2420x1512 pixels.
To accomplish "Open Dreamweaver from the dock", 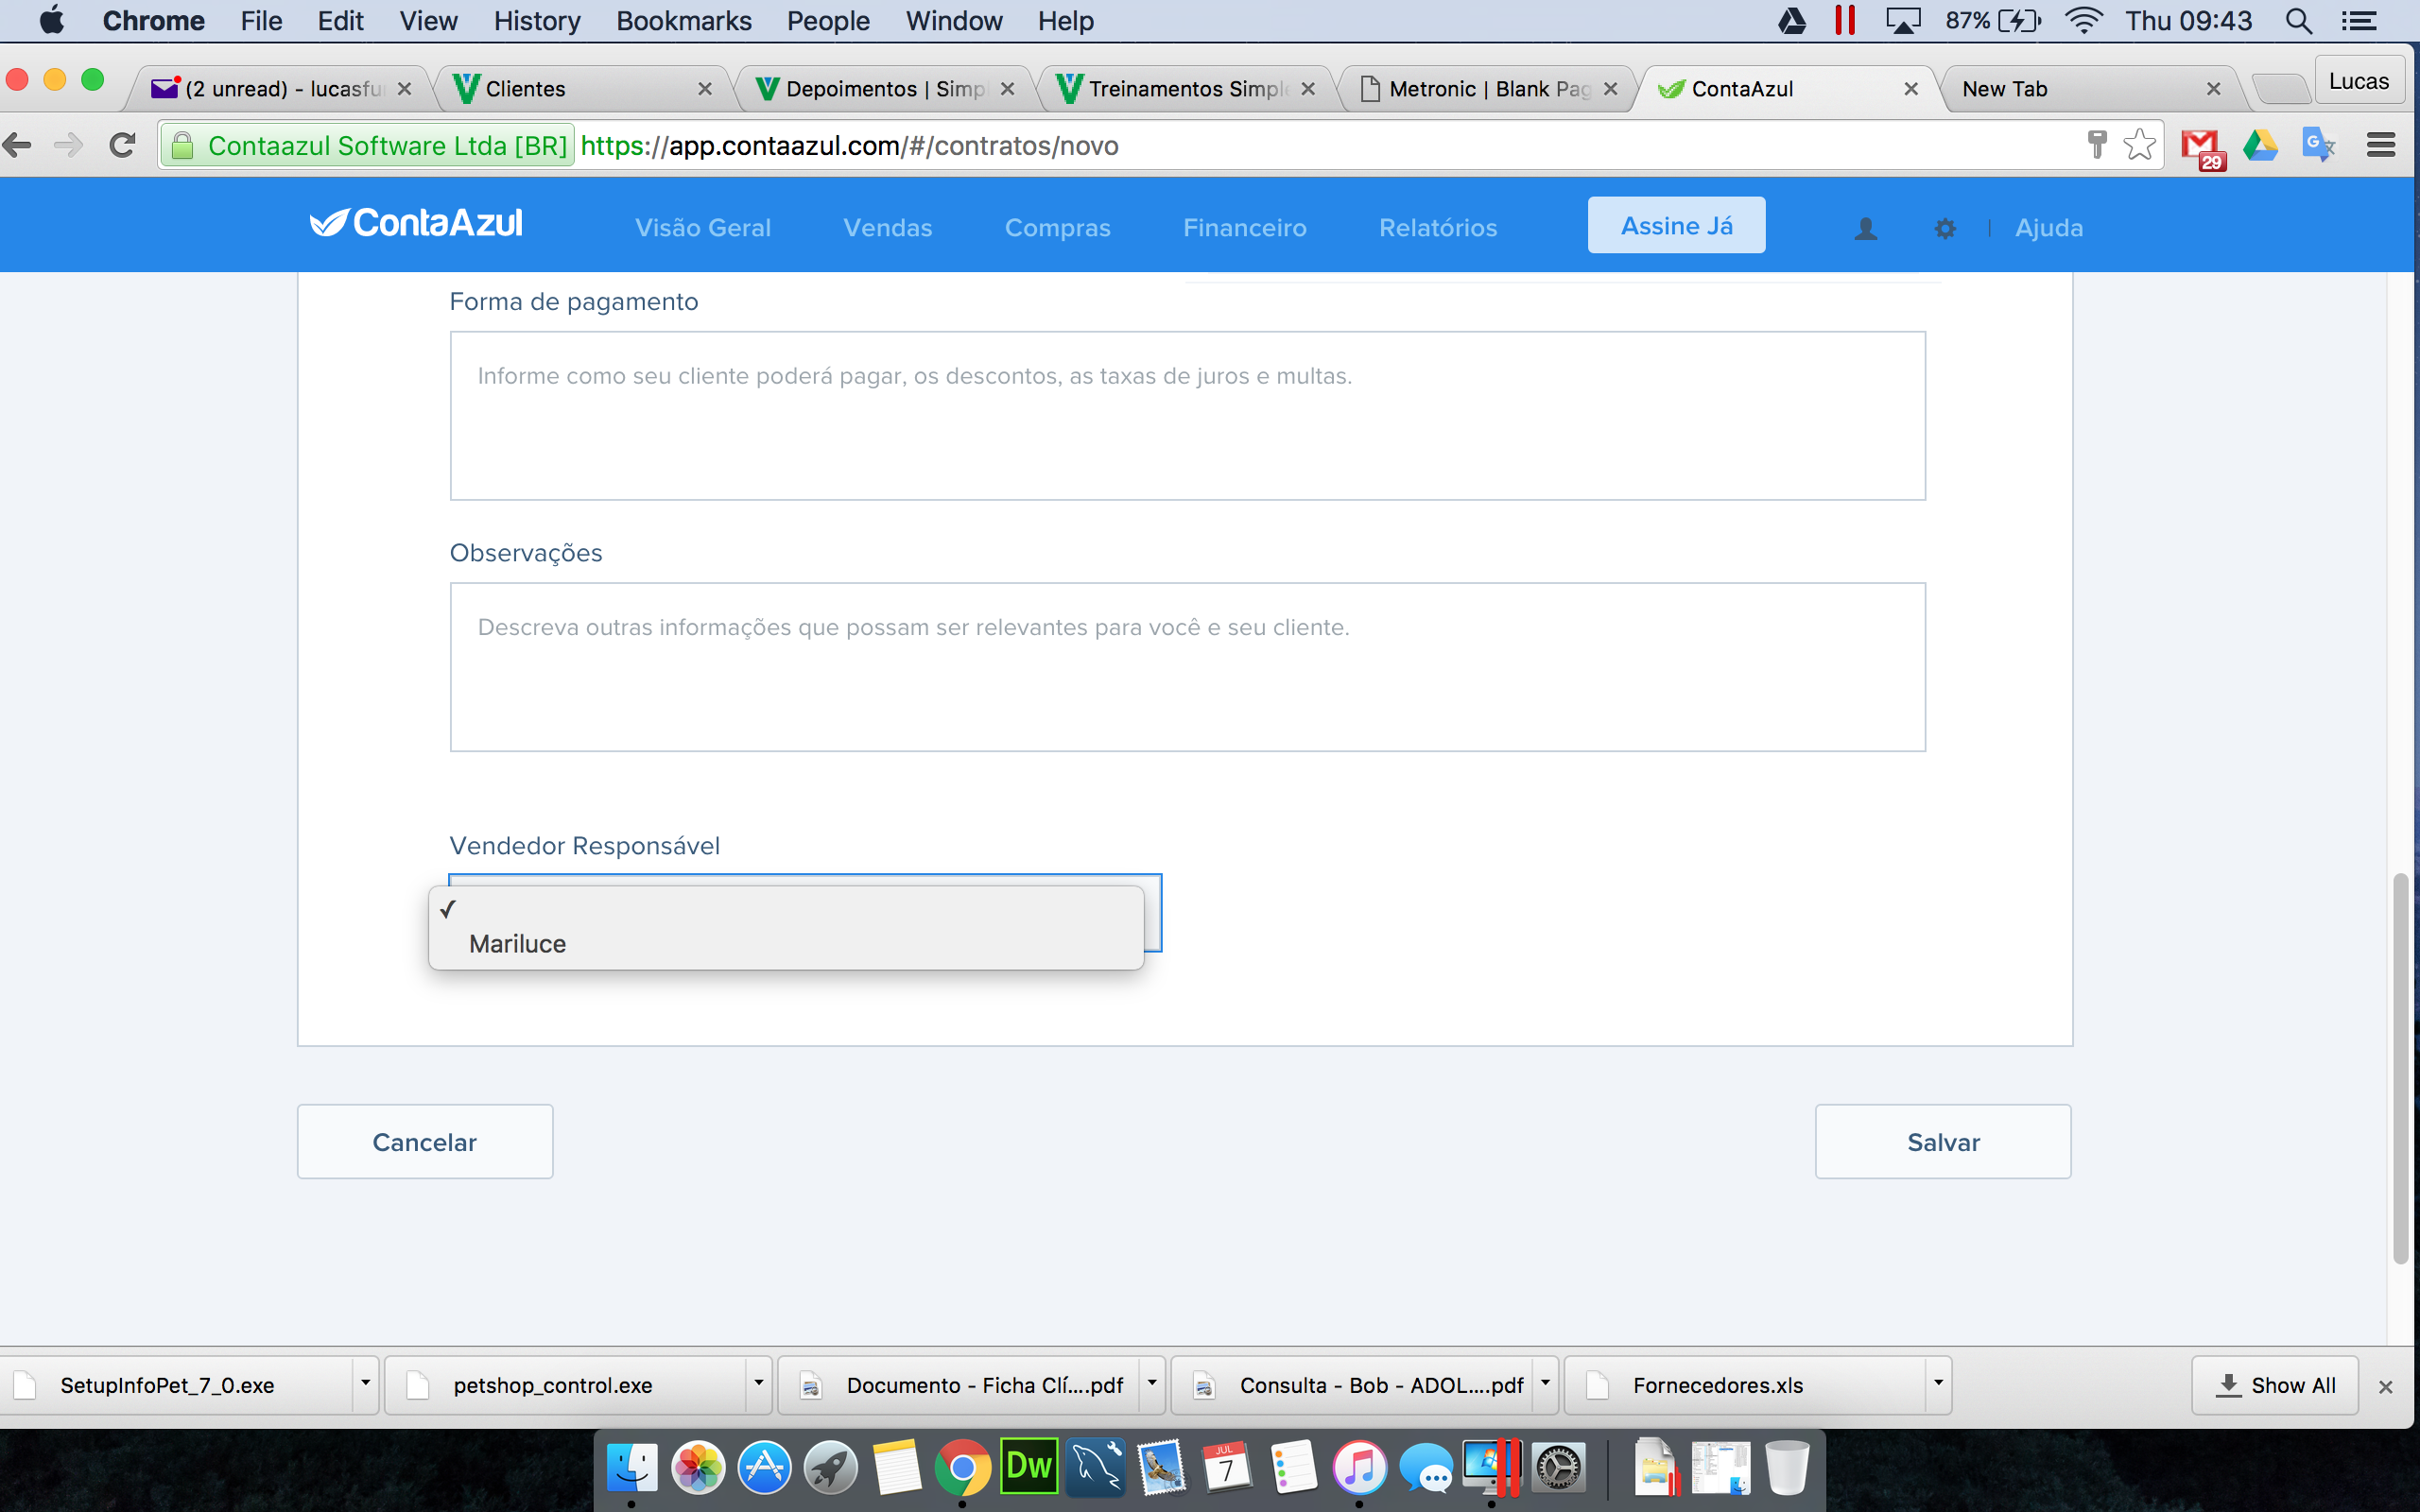I will coord(1029,1467).
